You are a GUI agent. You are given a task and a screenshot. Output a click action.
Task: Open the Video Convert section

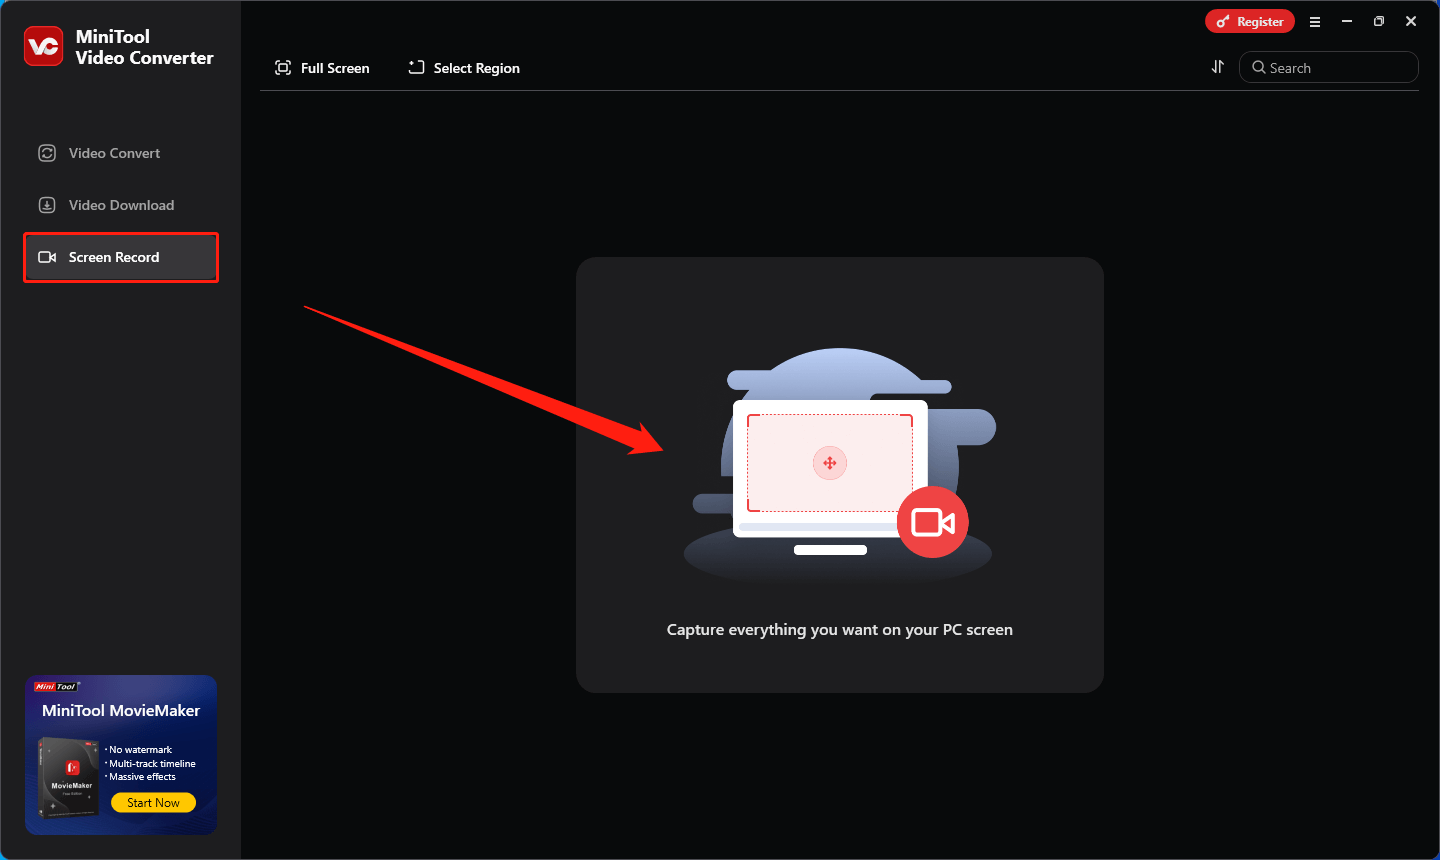pos(120,153)
